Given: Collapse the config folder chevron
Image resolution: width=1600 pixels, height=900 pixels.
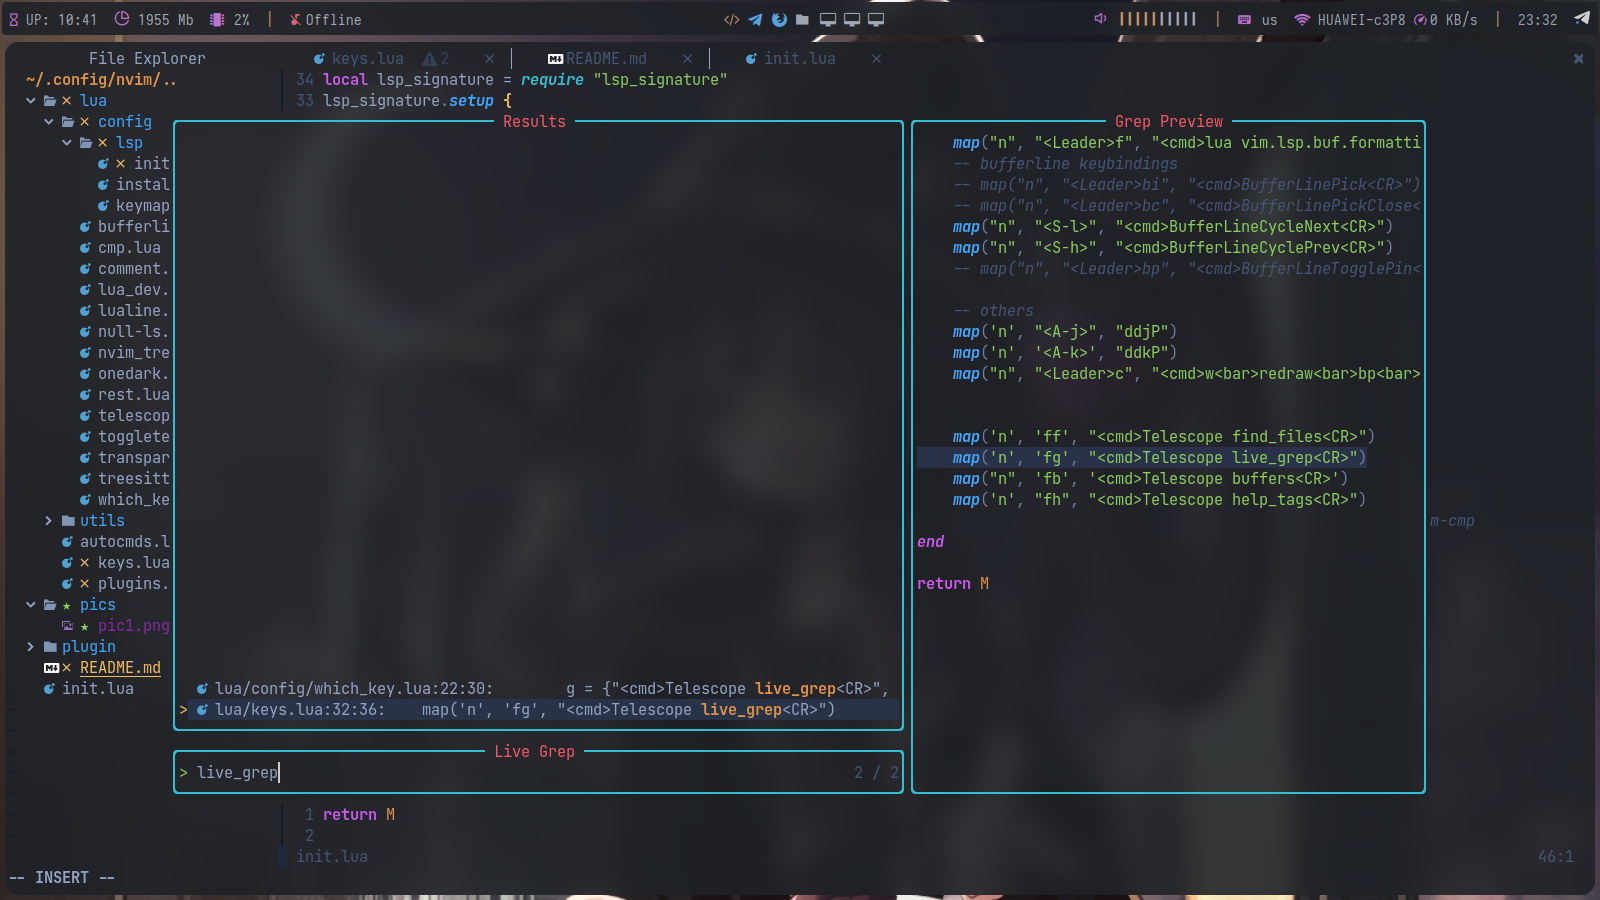Looking at the screenshot, I should pos(49,122).
